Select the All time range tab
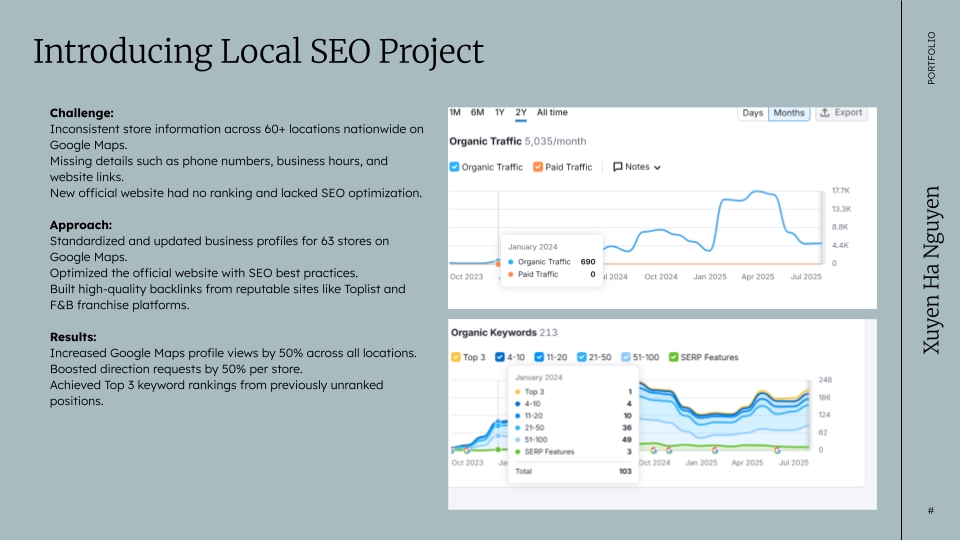The image size is (960, 540). coord(552,113)
